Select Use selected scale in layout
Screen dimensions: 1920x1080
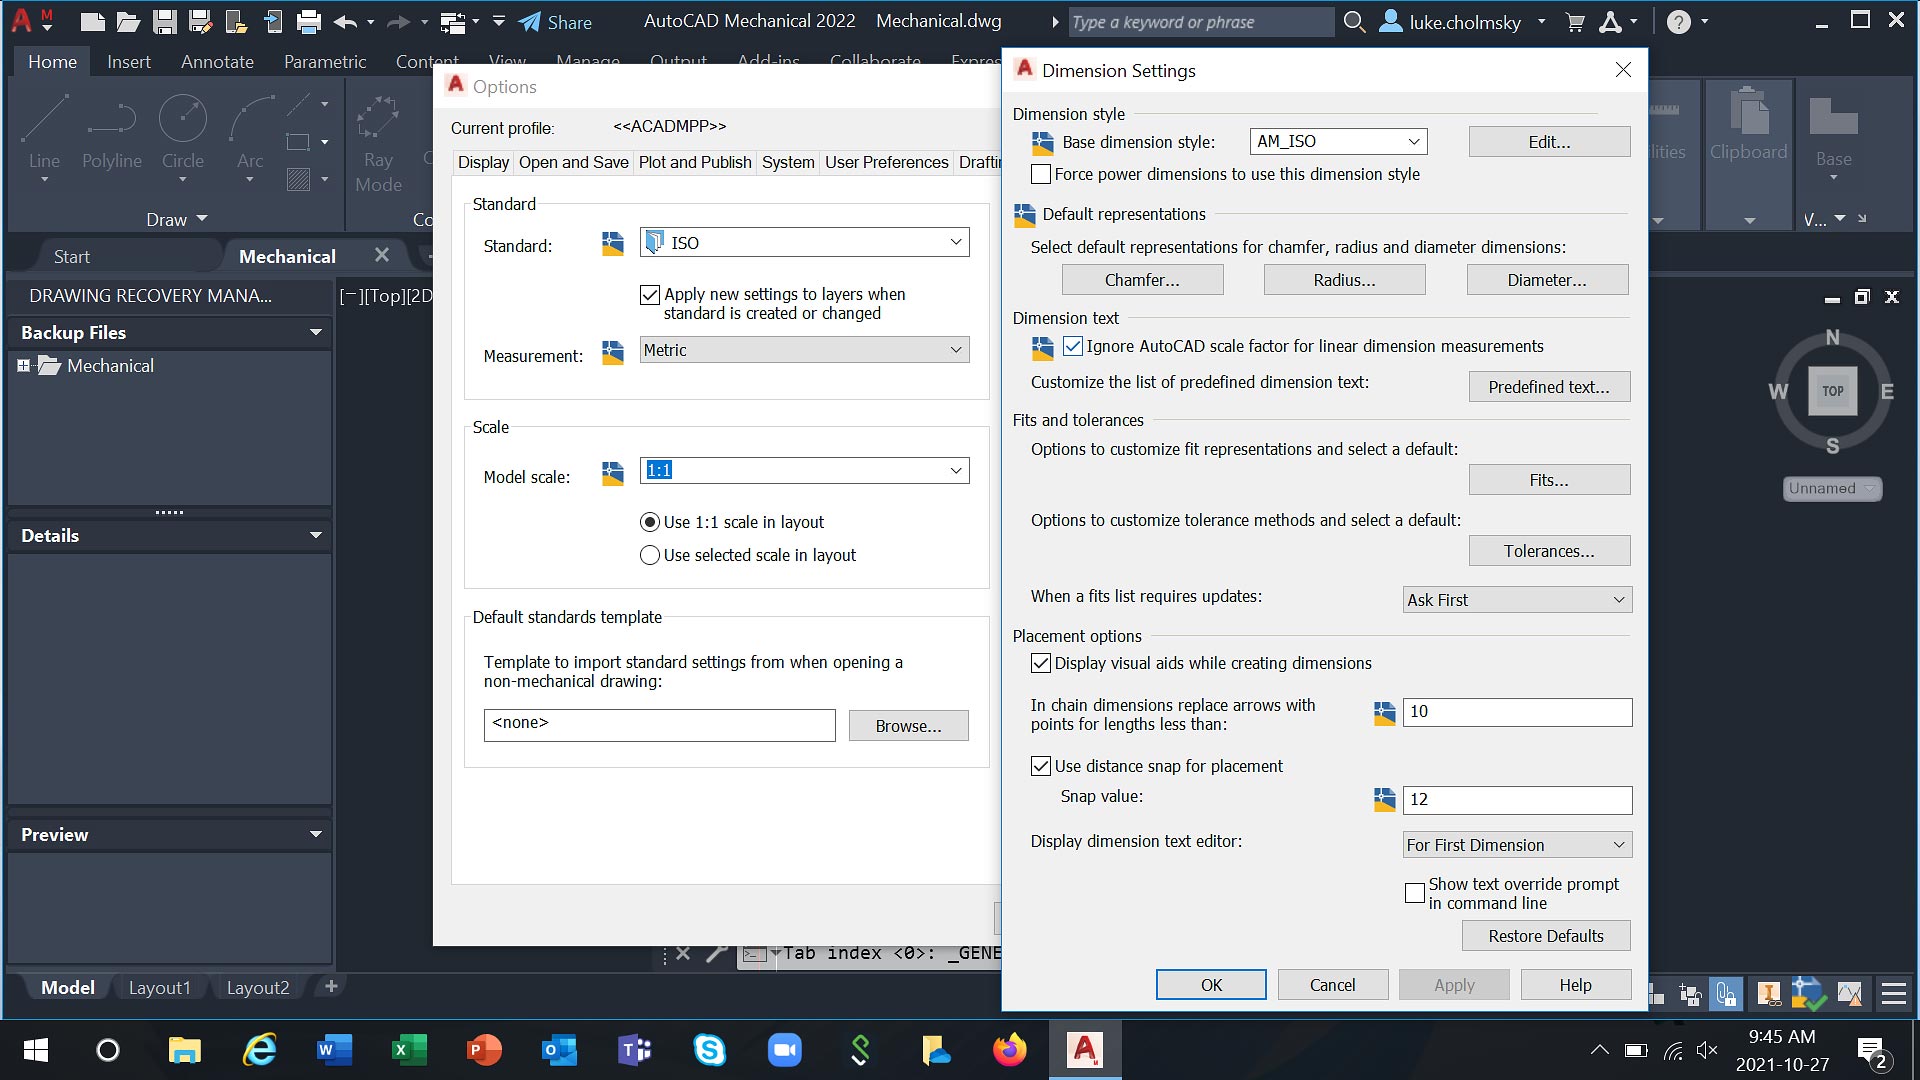pyautogui.click(x=650, y=555)
